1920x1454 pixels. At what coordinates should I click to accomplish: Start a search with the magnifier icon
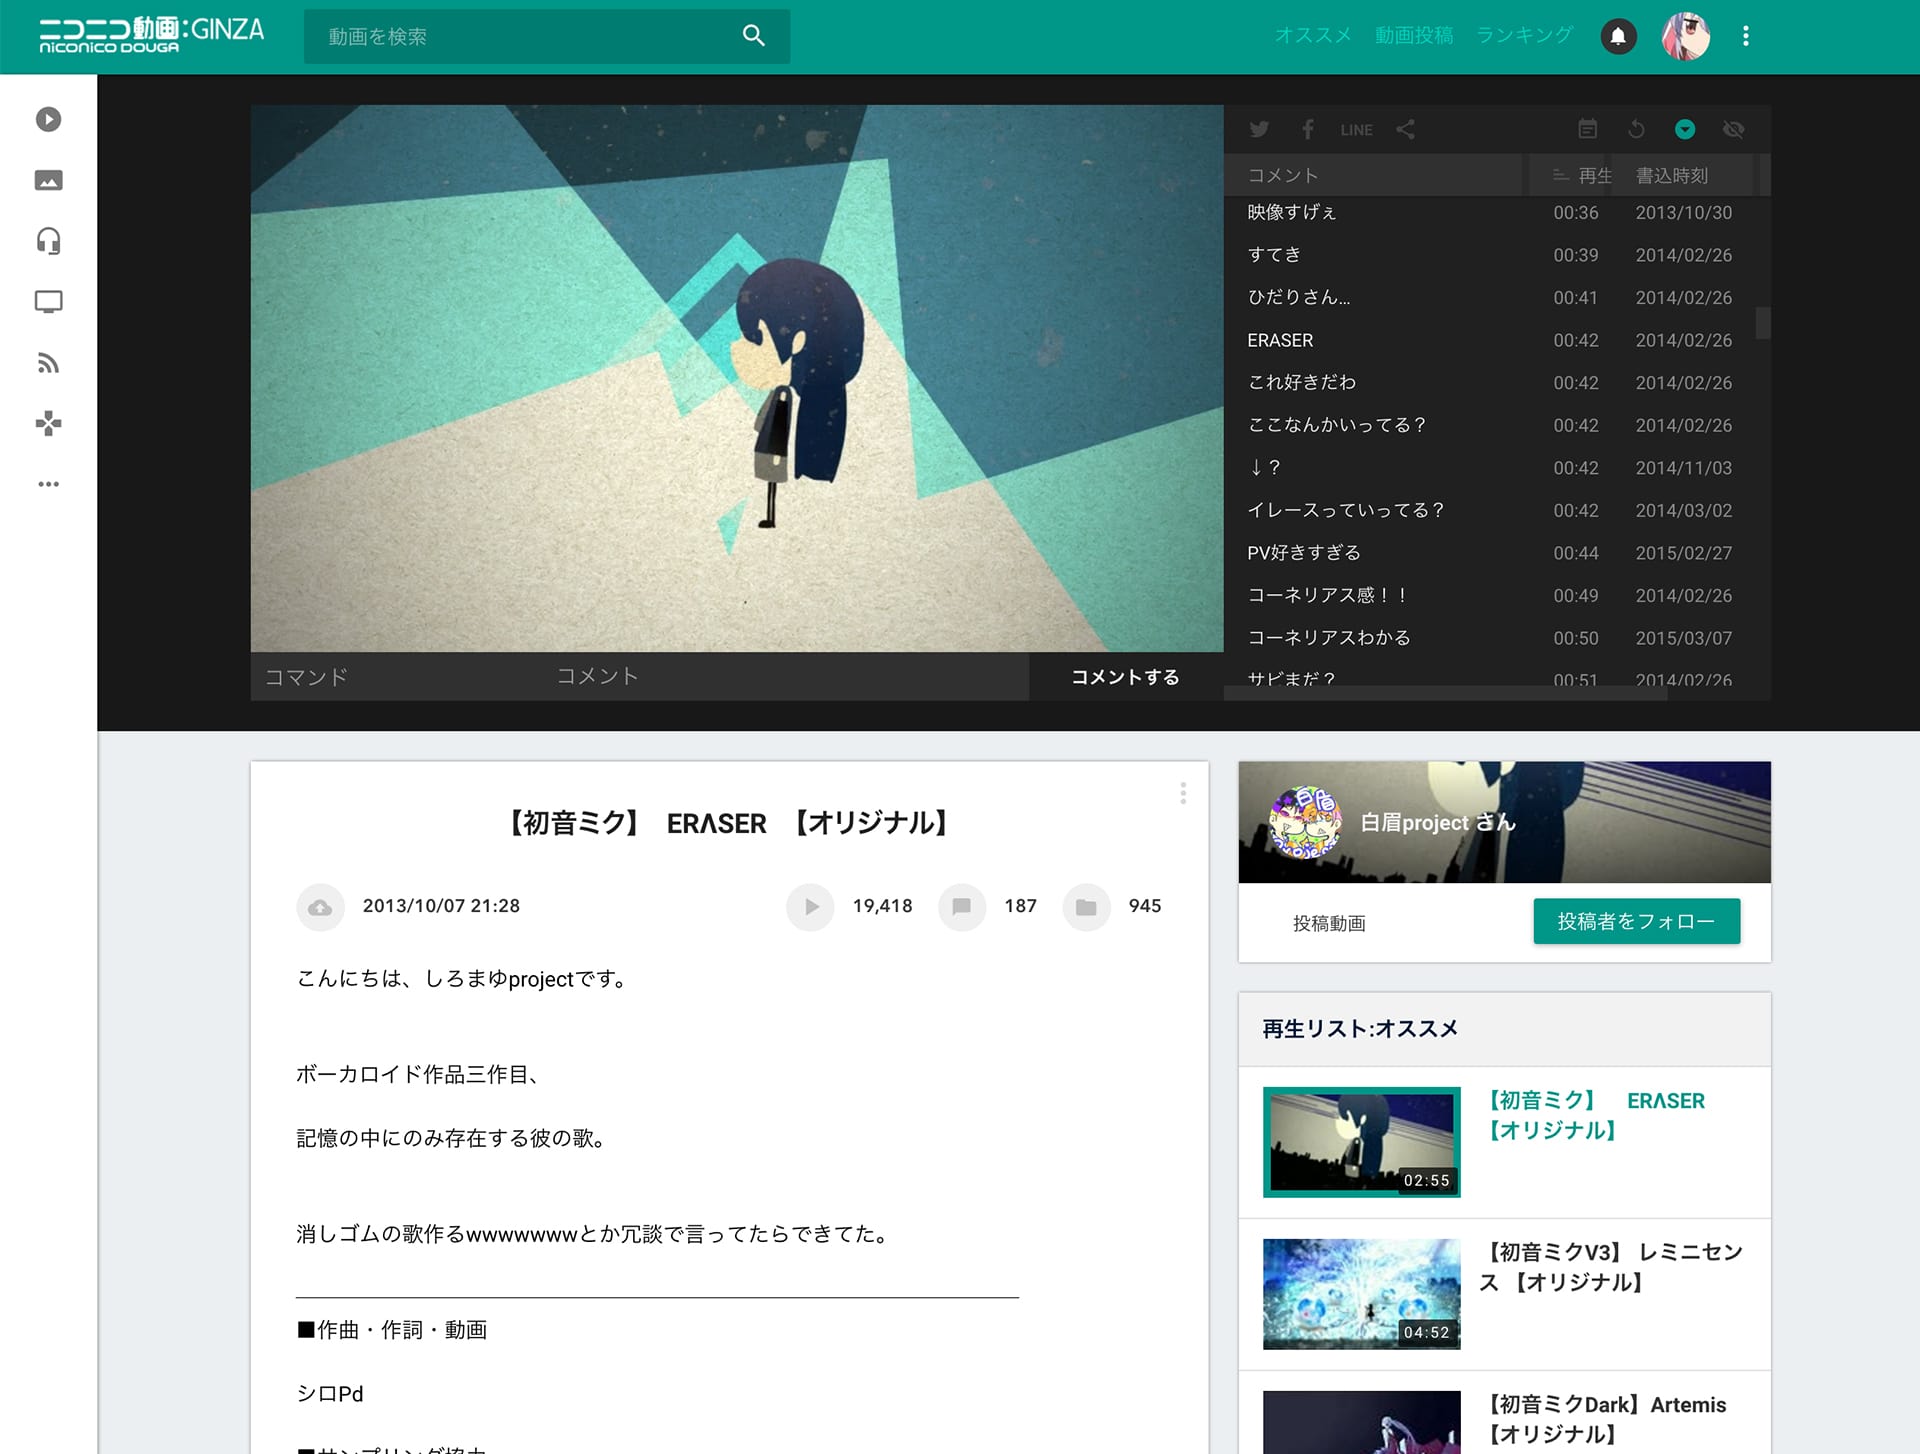753,36
